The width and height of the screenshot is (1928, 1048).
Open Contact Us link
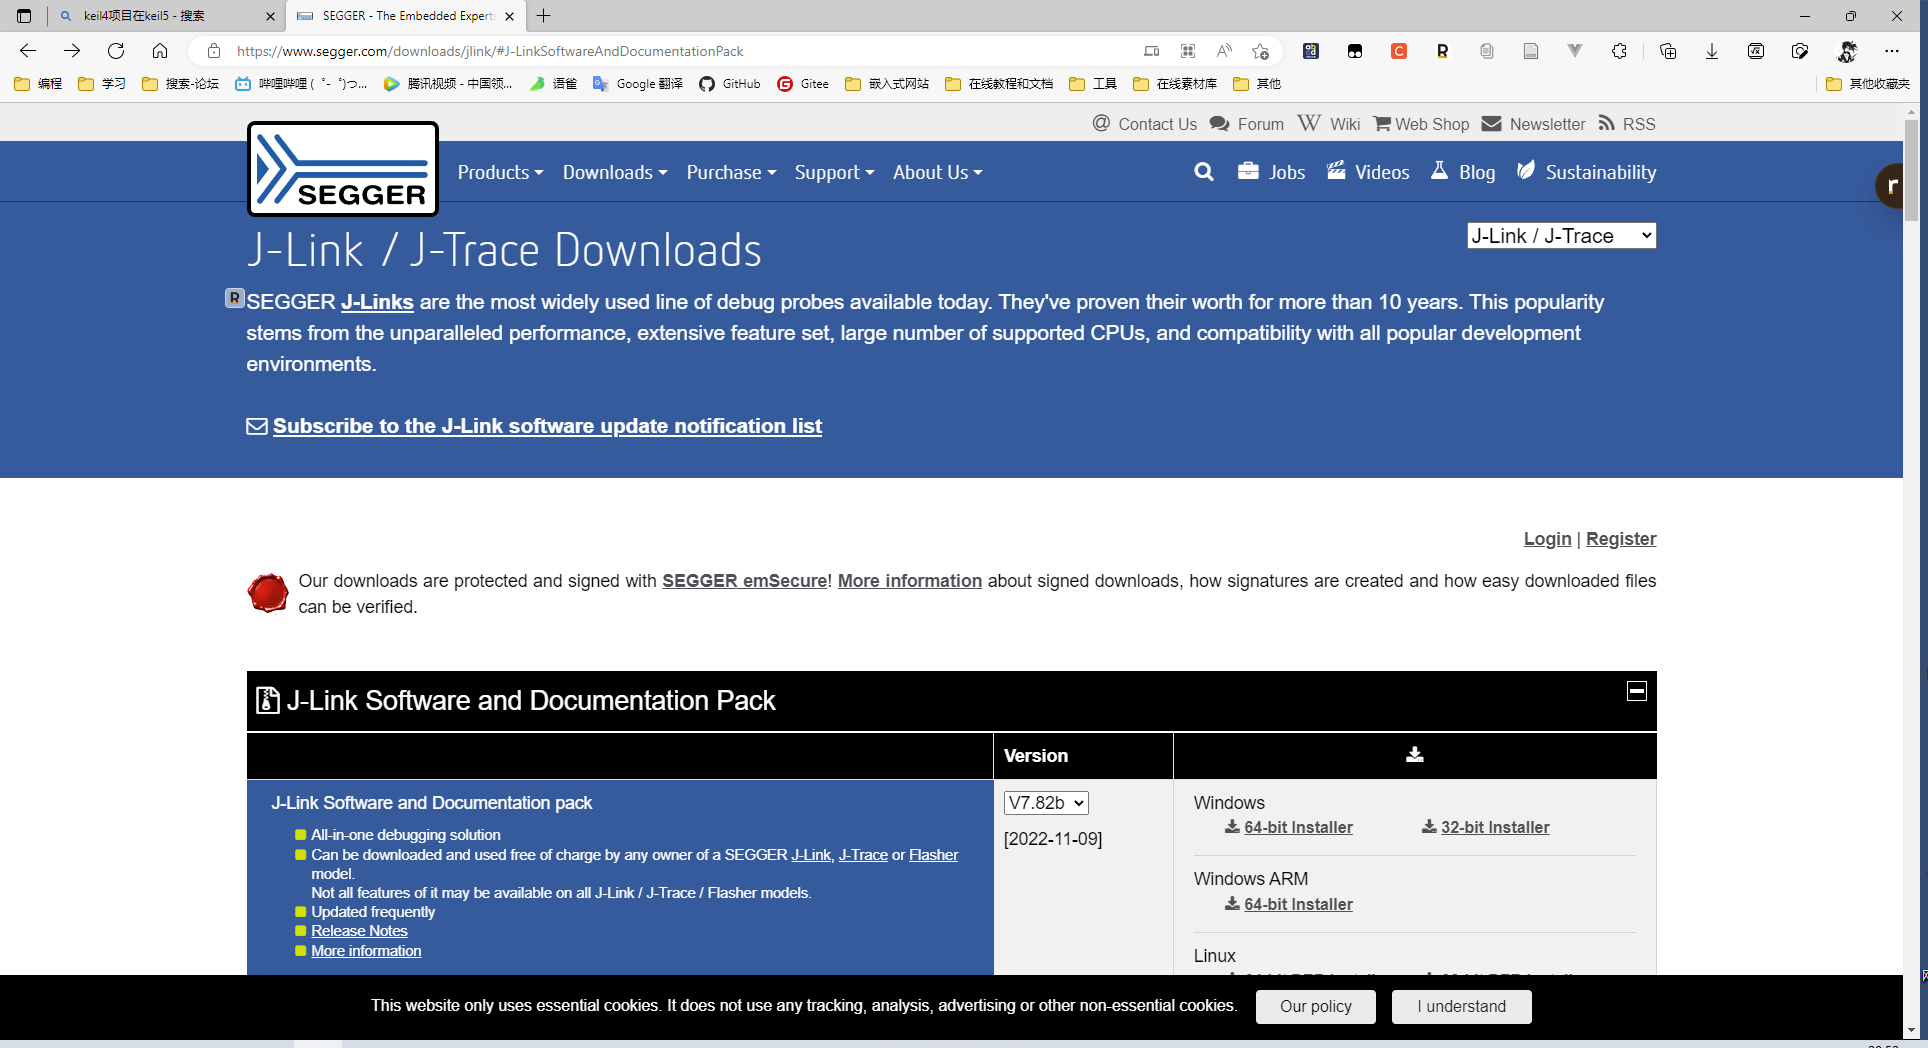(x=1145, y=124)
